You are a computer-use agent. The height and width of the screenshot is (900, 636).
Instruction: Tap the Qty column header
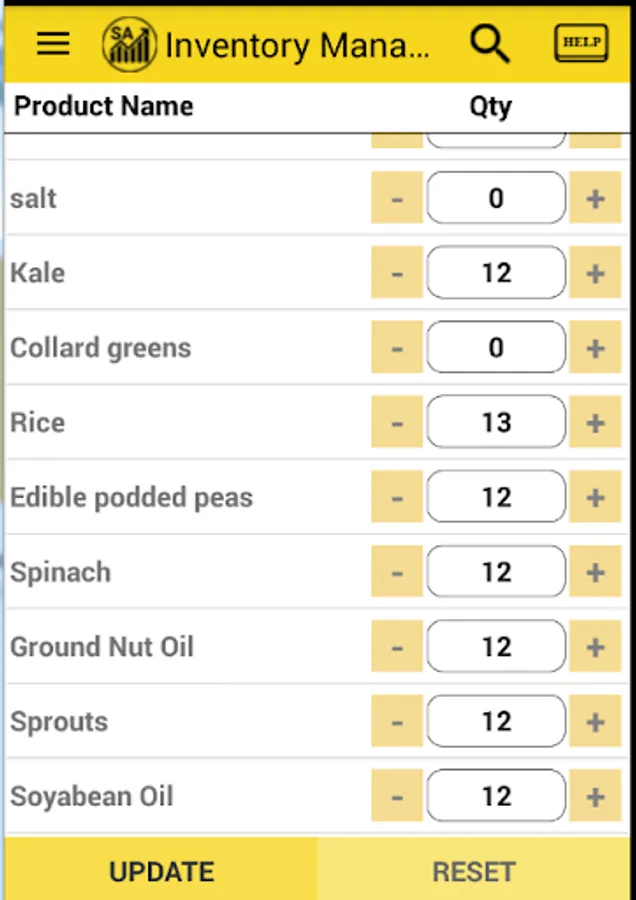point(490,107)
